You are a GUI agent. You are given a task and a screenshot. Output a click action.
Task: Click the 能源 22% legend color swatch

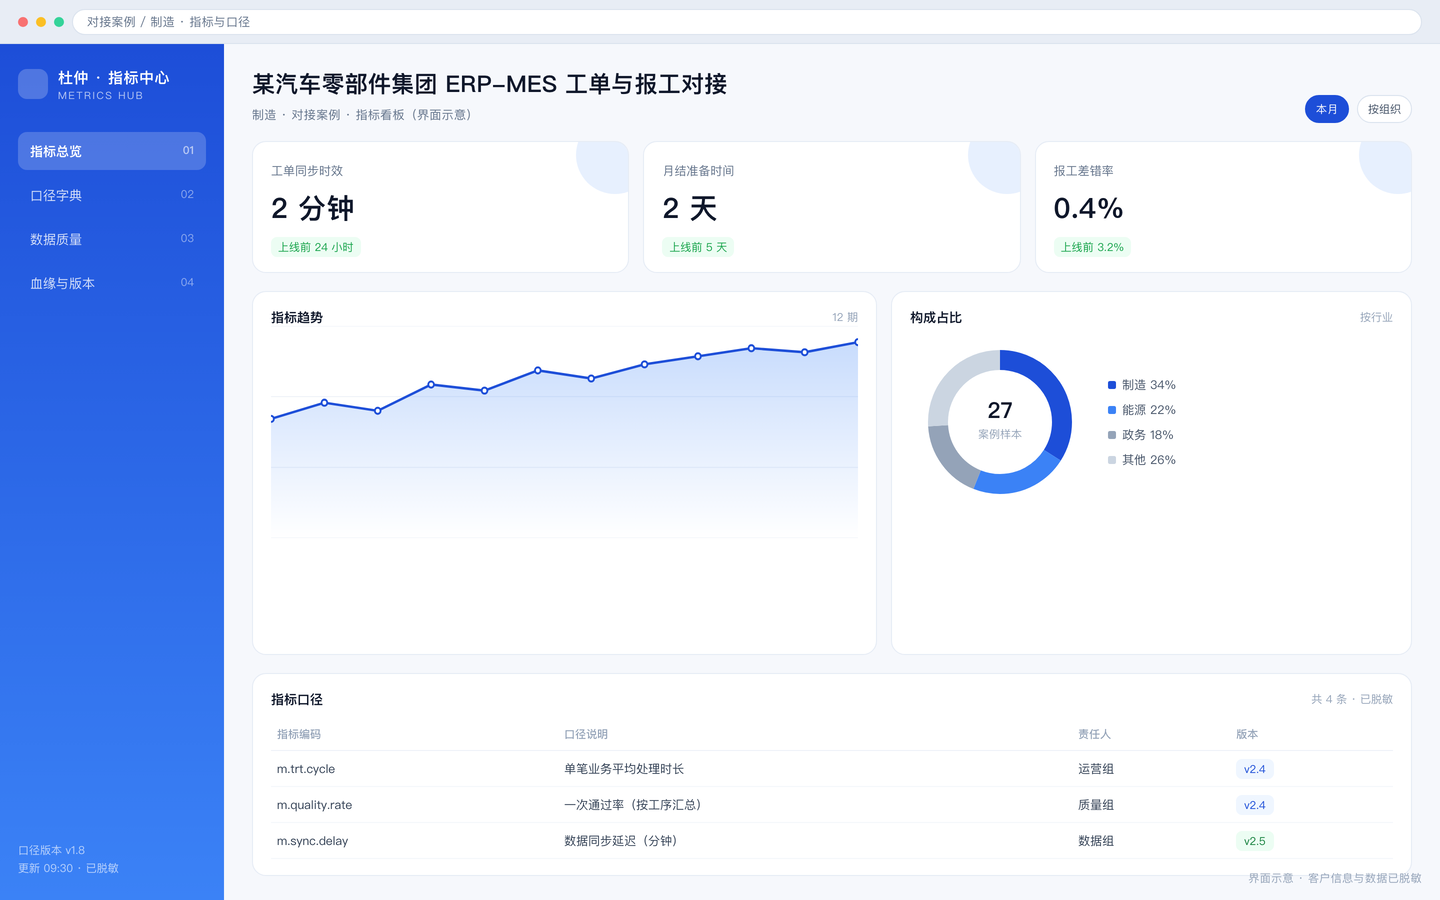(1112, 410)
